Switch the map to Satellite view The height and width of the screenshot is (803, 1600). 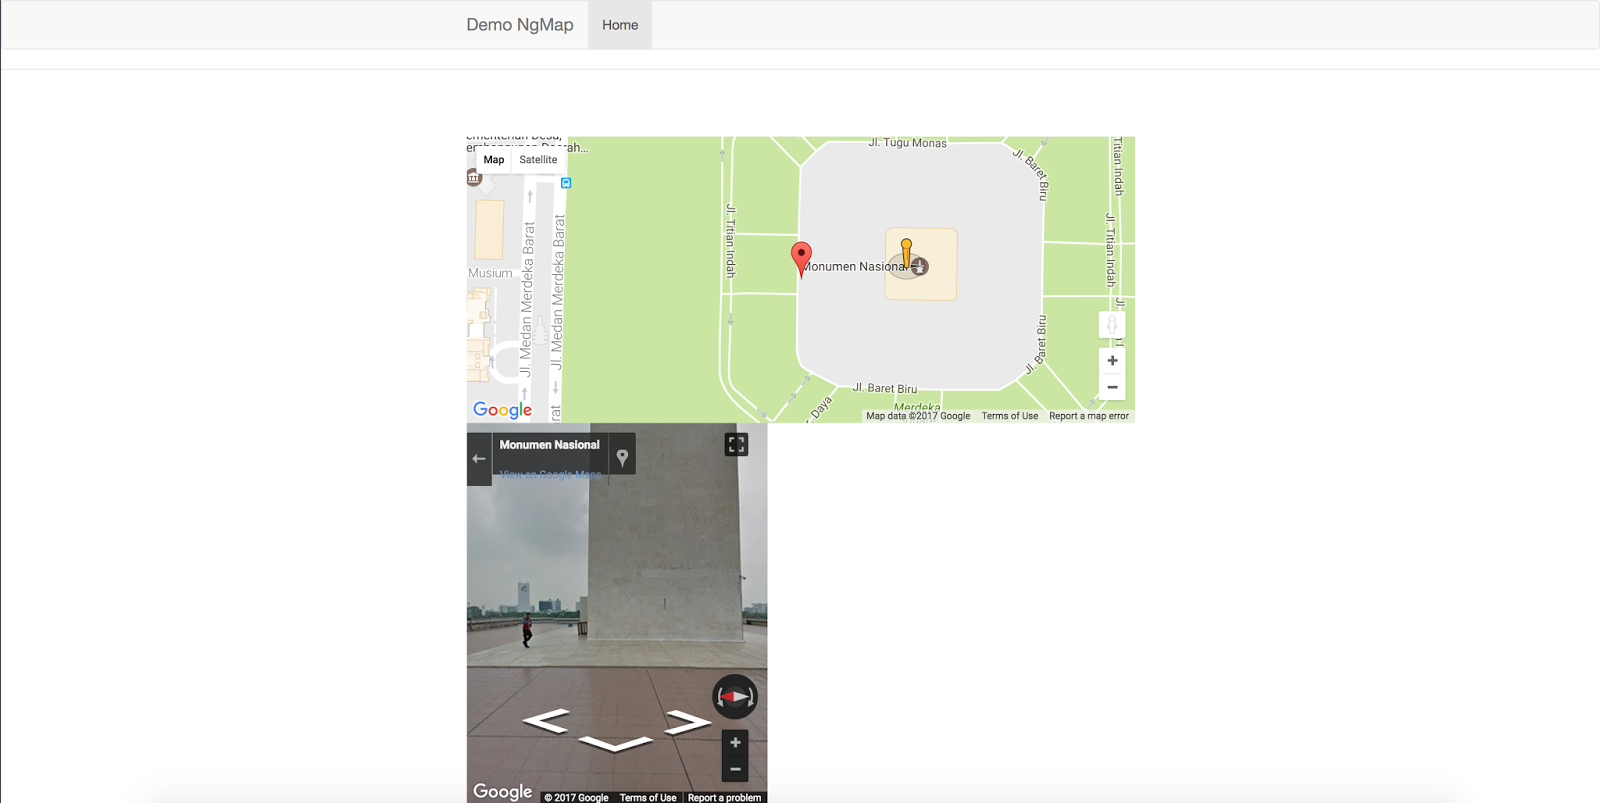coord(538,160)
